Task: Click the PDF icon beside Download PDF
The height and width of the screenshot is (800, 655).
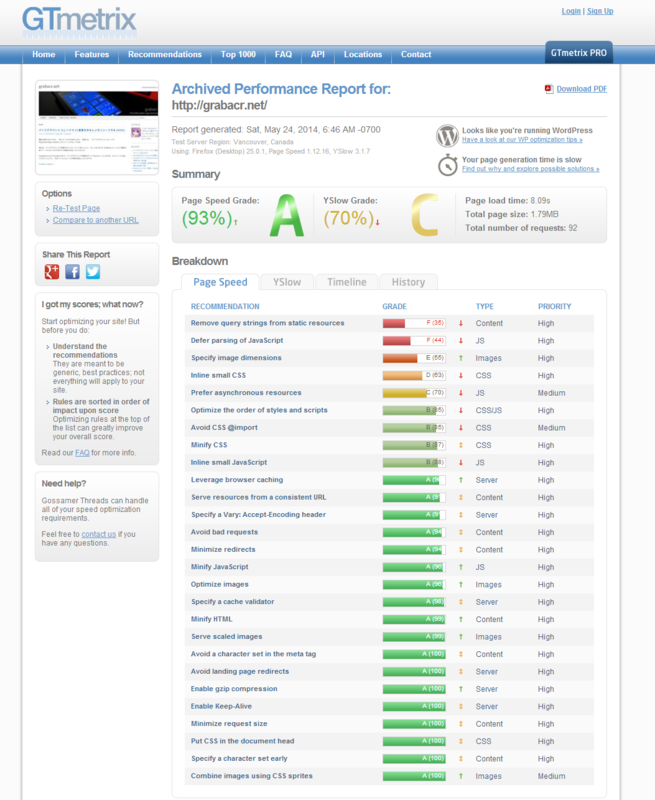Action: [549, 89]
